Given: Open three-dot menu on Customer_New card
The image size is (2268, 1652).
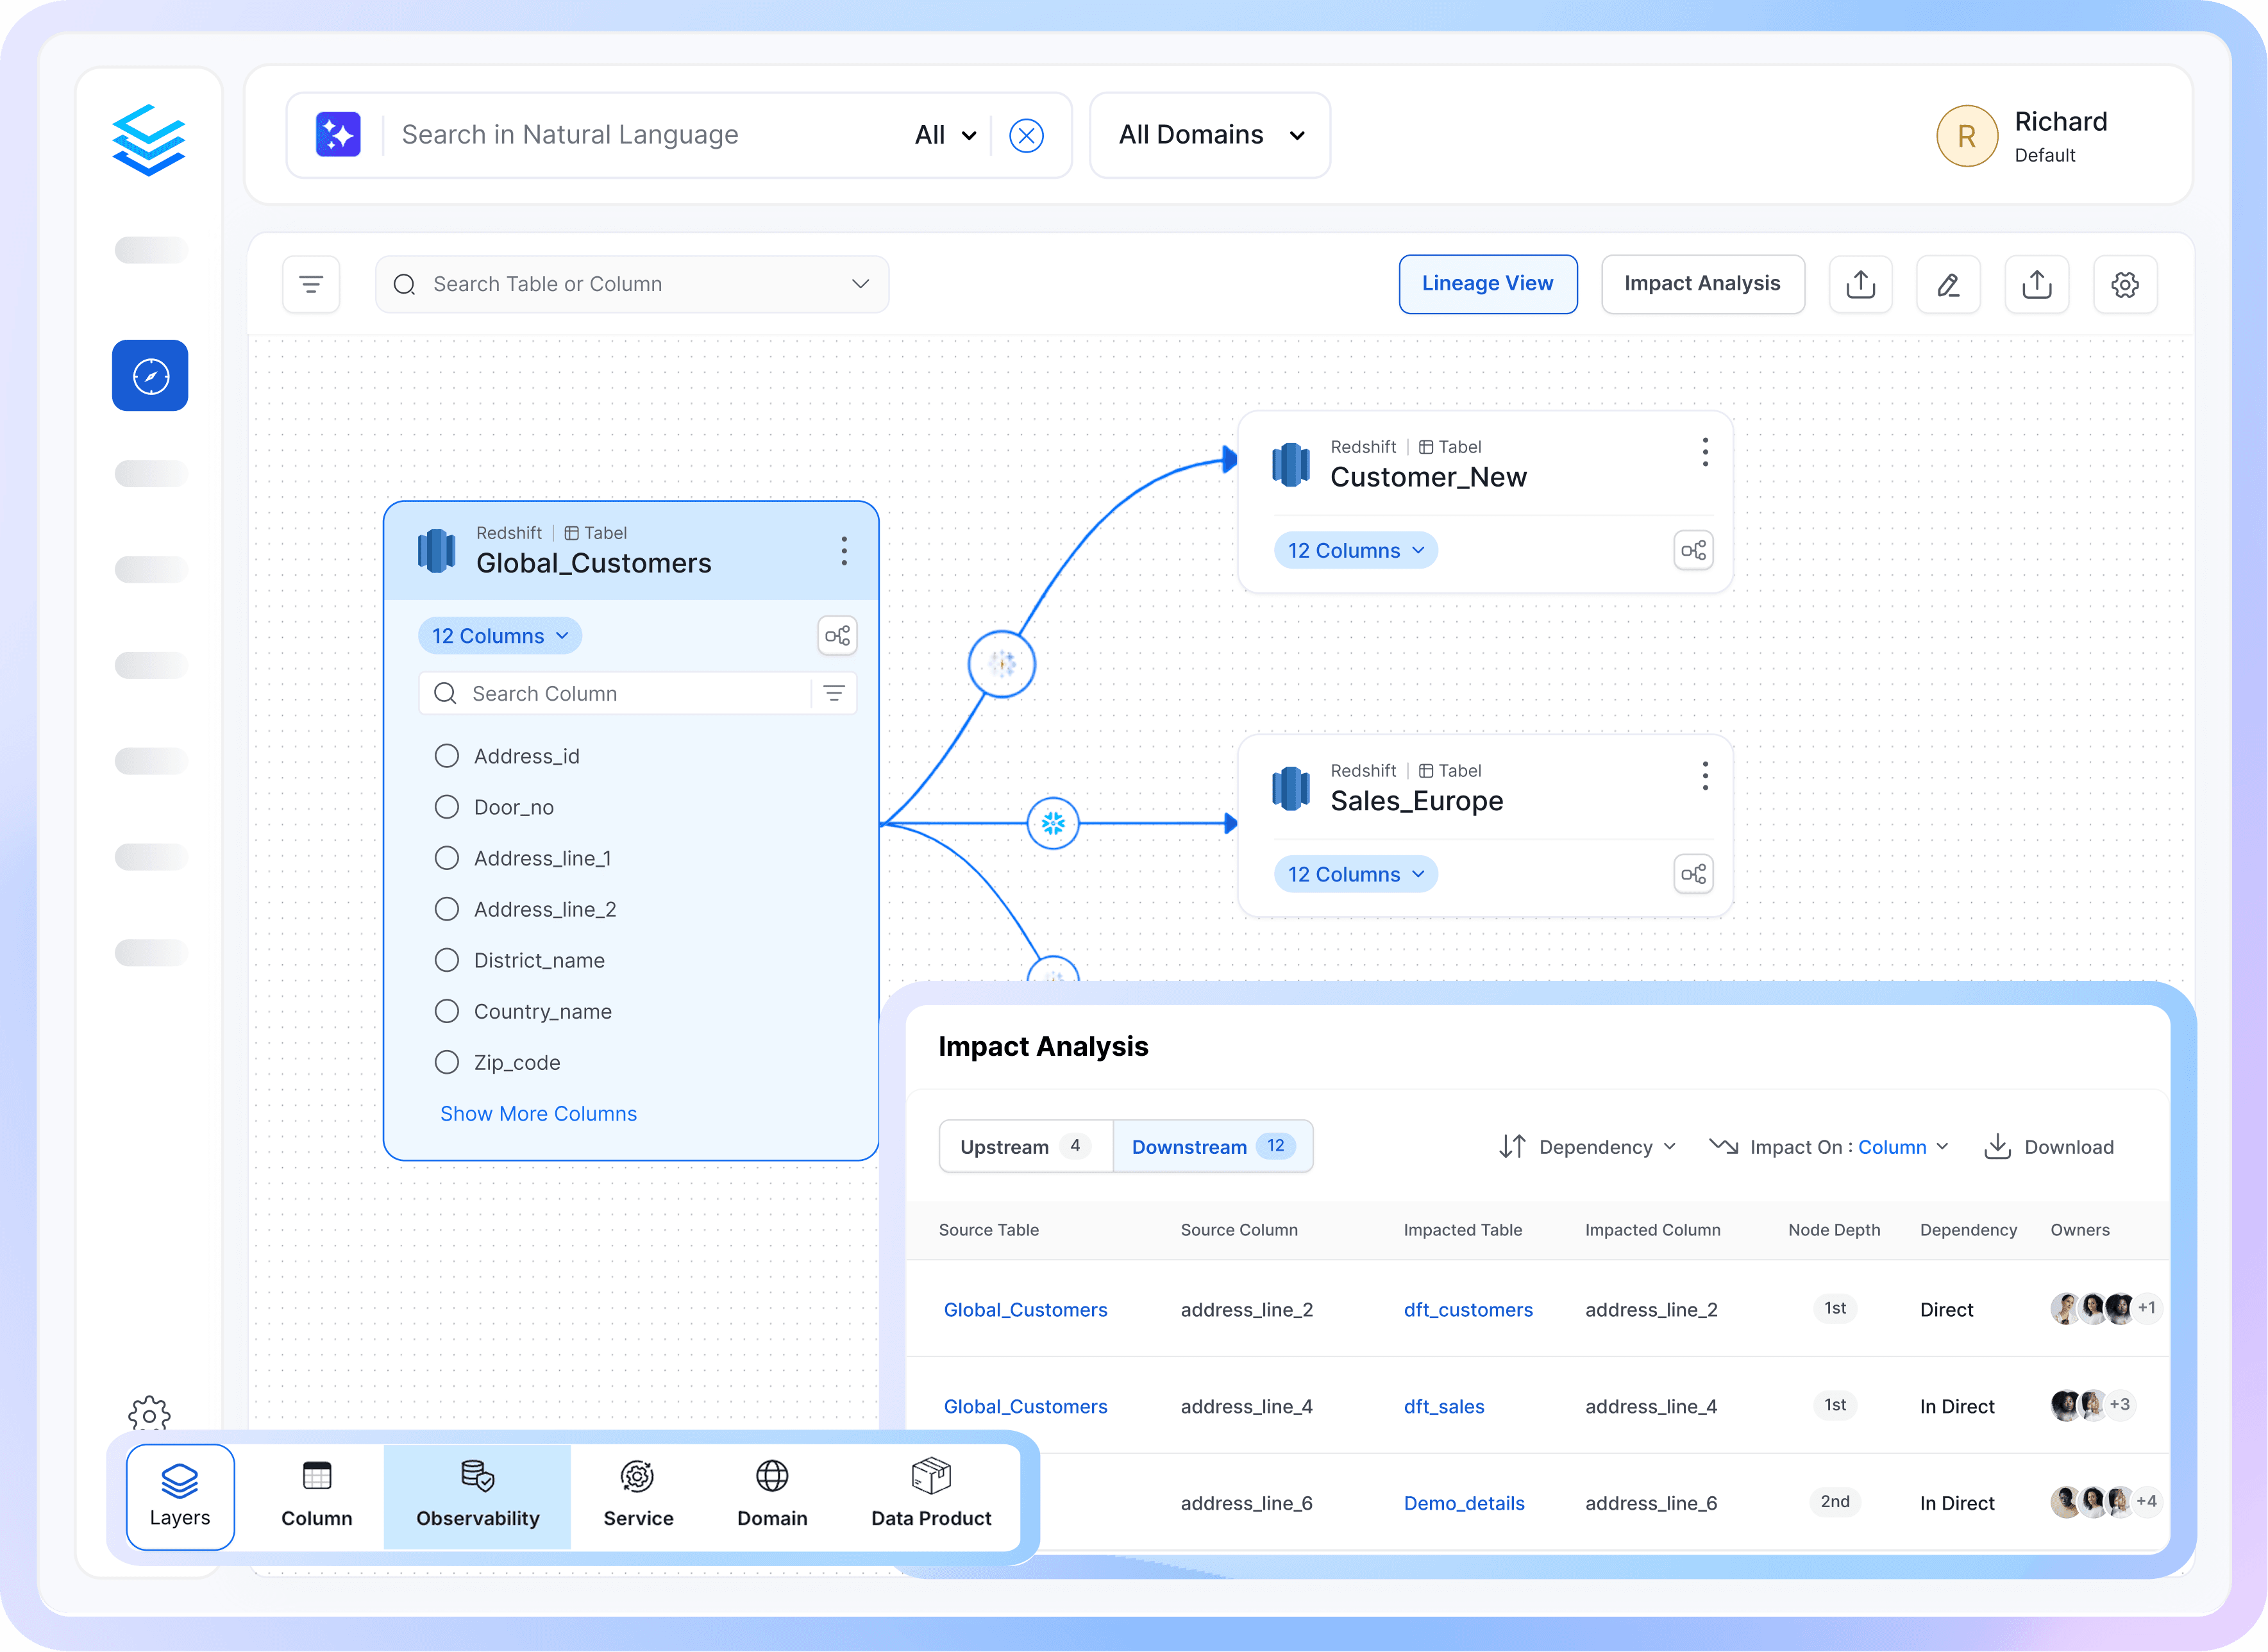Looking at the screenshot, I should 1704,452.
